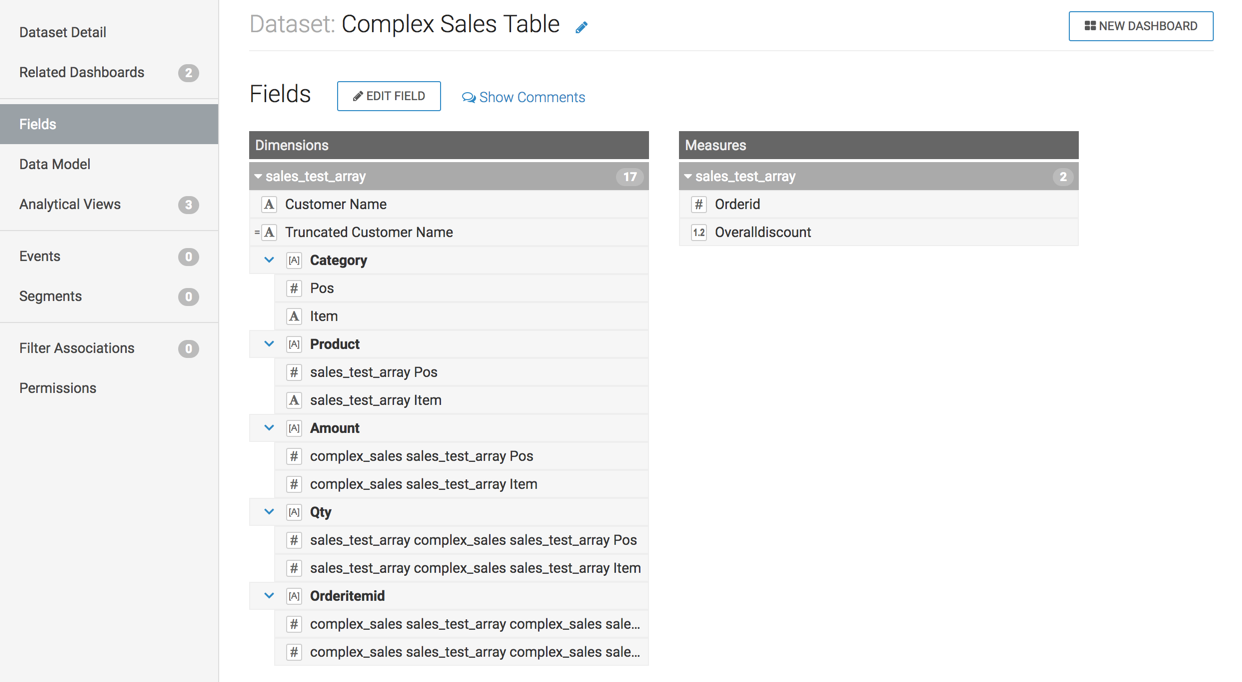Collapse the Product field group
1242x682 pixels.
coord(269,344)
